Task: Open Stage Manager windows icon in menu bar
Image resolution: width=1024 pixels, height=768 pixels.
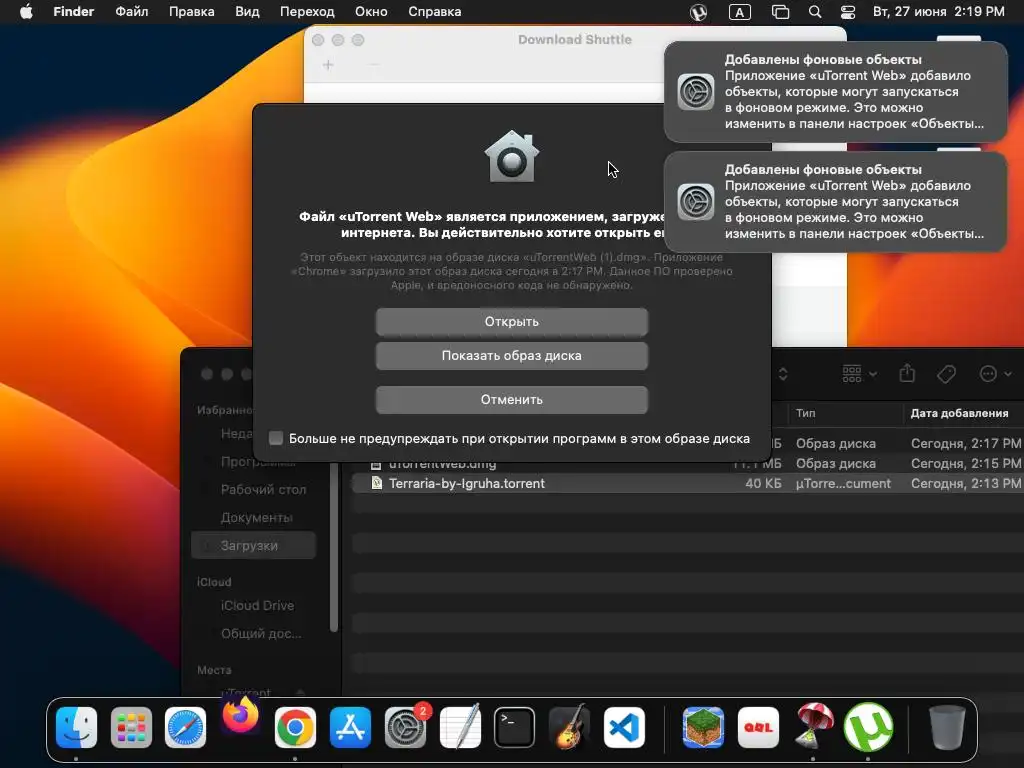Action: pos(780,12)
